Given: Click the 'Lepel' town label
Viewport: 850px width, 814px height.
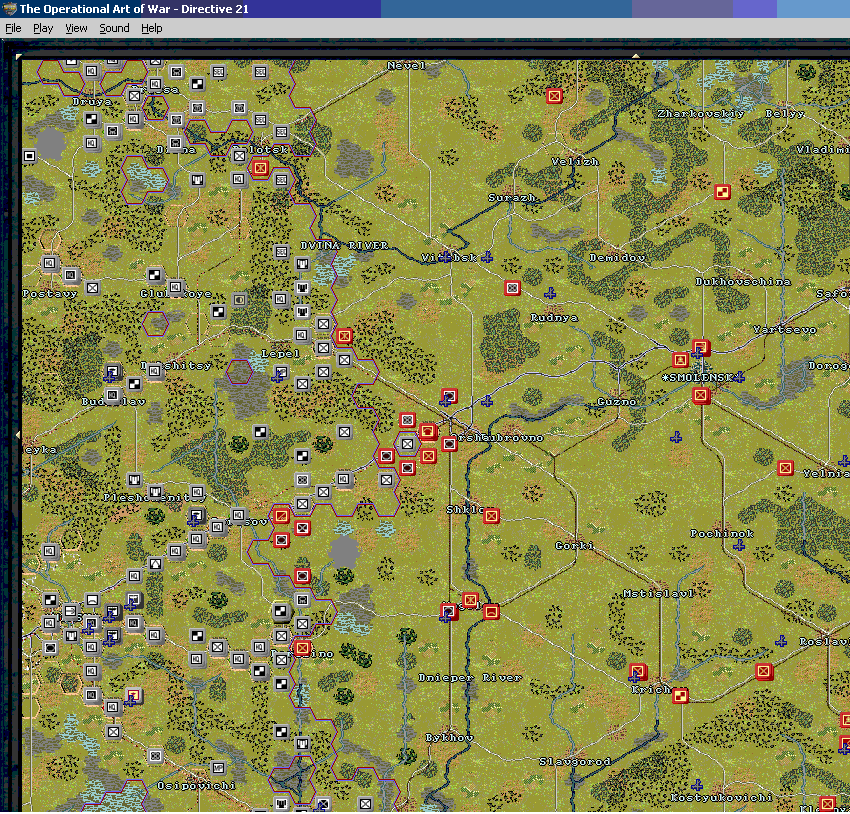Looking at the screenshot, I should pos(280,353).
